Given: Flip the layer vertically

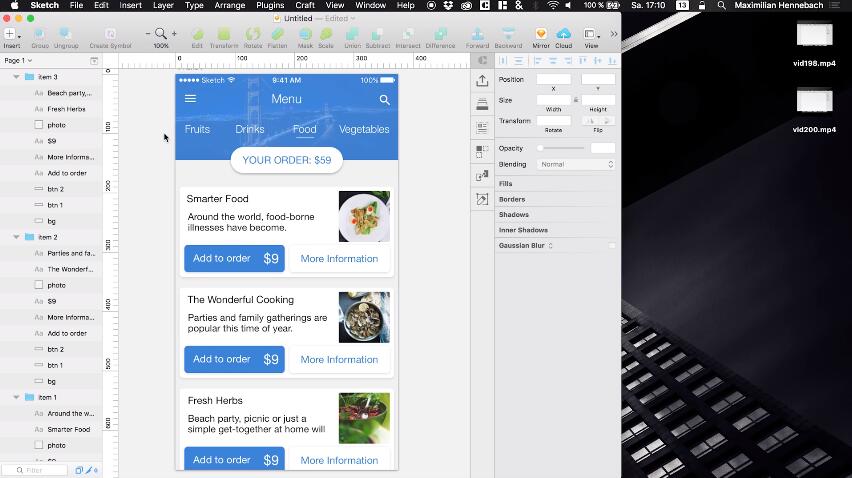Looking at the screenshot, I should pos(607,121).
